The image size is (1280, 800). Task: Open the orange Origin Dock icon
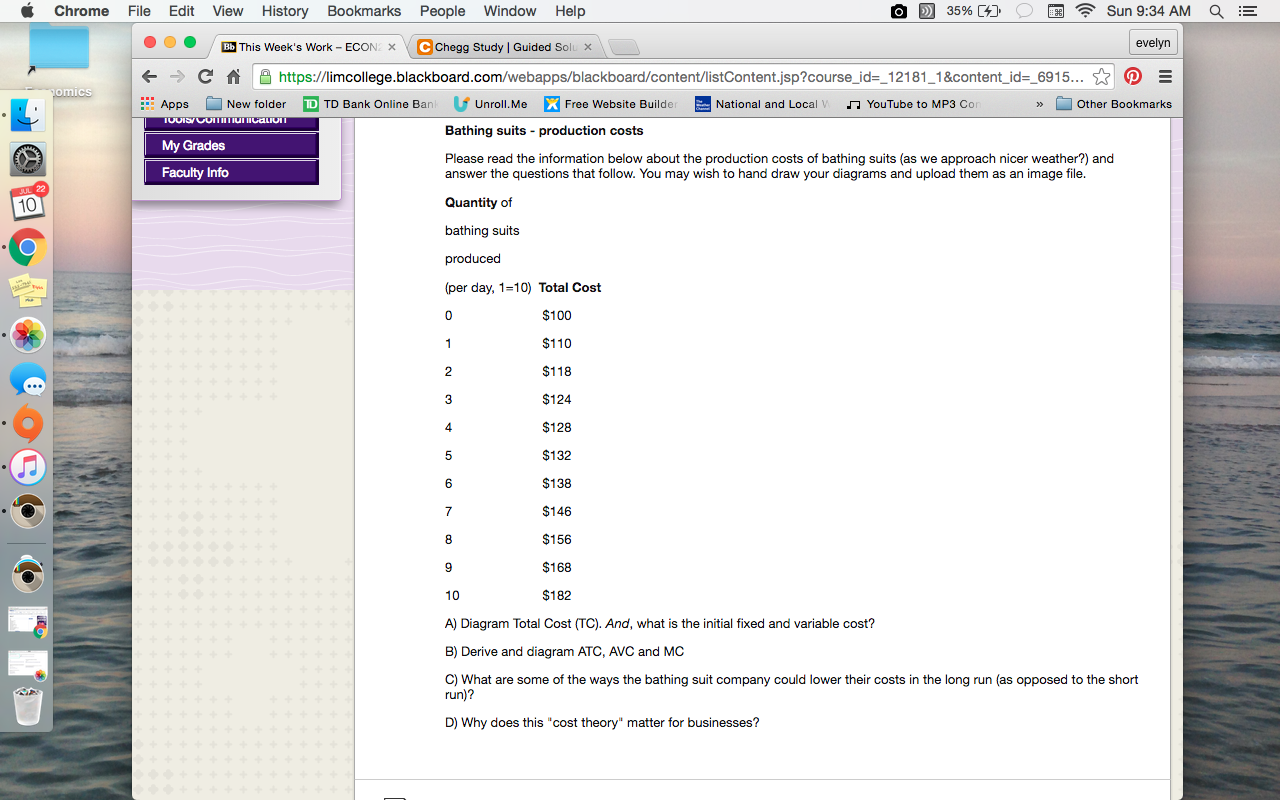(x=28, y=423)
